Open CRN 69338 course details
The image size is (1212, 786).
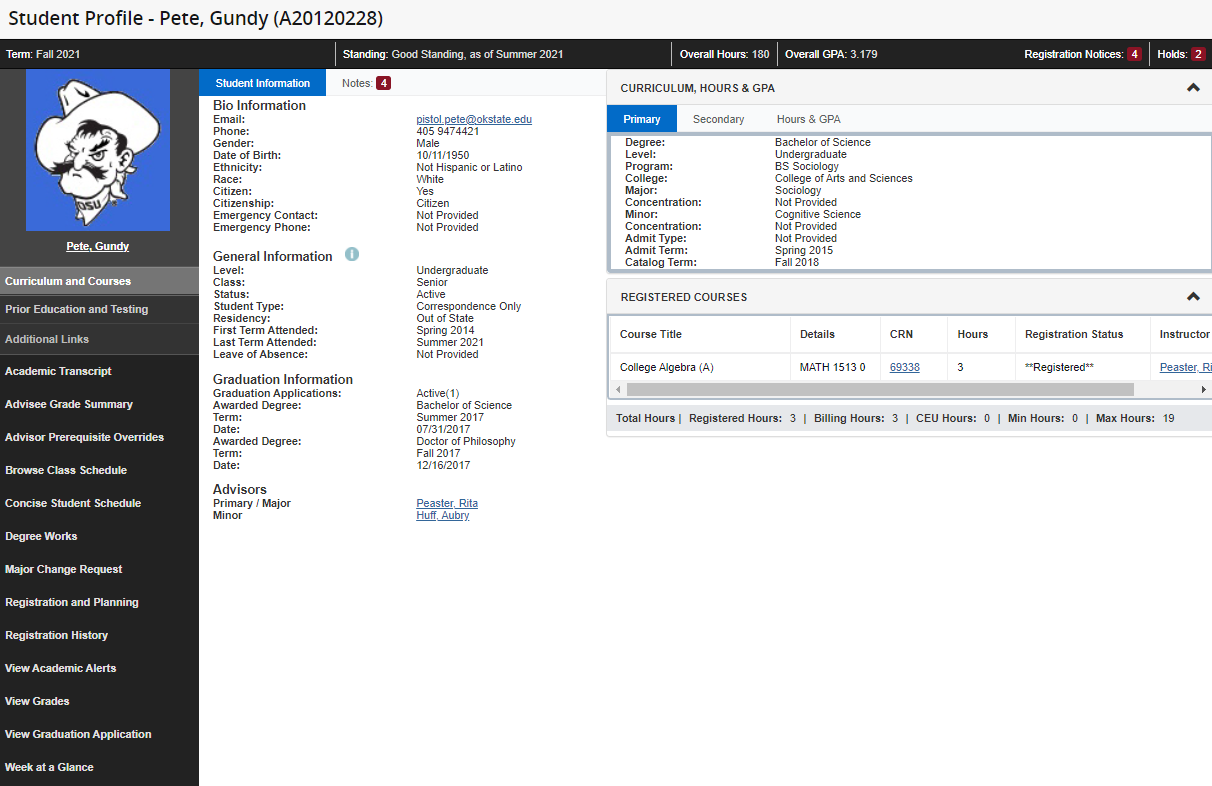point(902,367)
